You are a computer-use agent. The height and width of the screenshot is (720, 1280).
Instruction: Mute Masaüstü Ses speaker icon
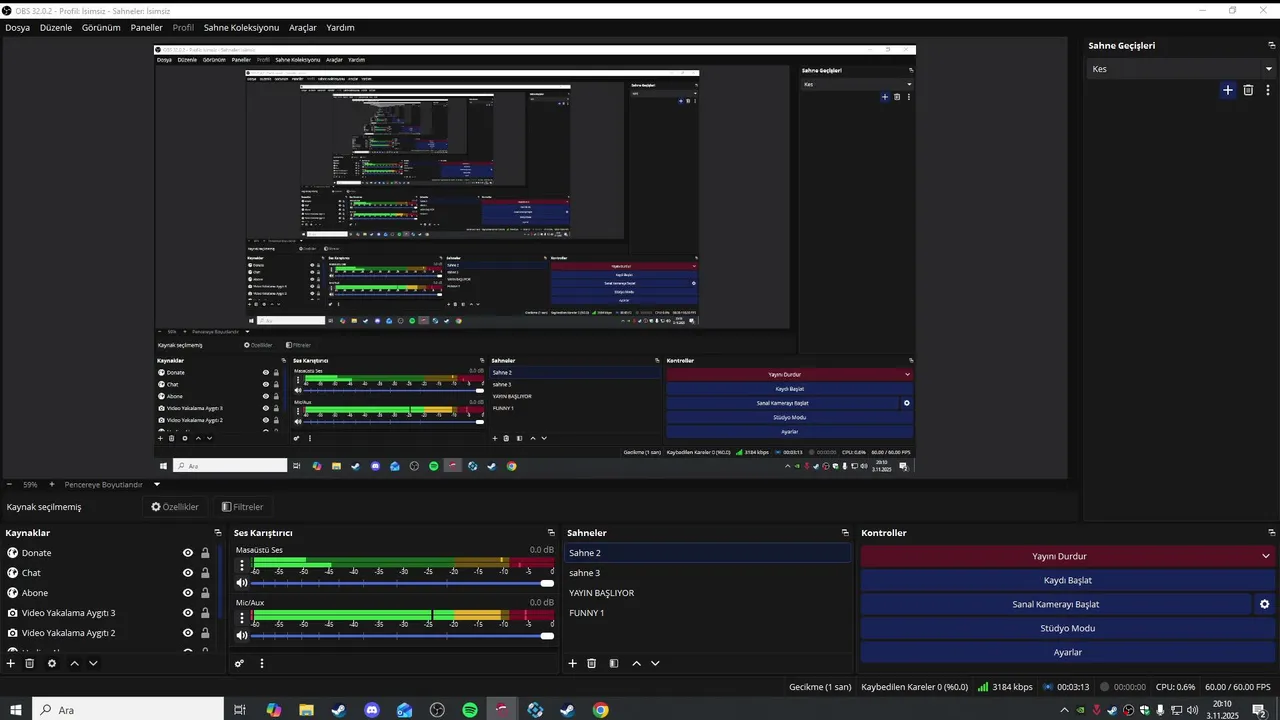pos(241,583)
